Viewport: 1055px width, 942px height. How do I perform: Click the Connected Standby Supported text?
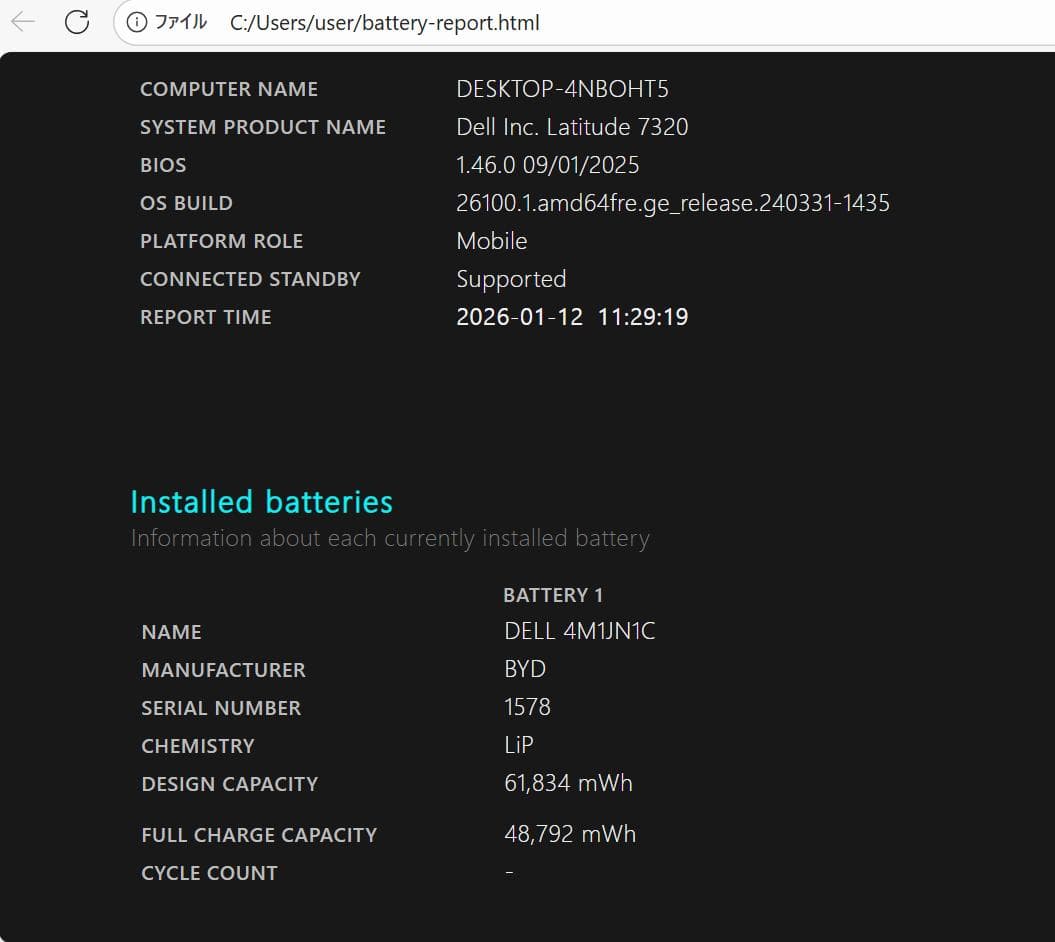click(511, 279)
